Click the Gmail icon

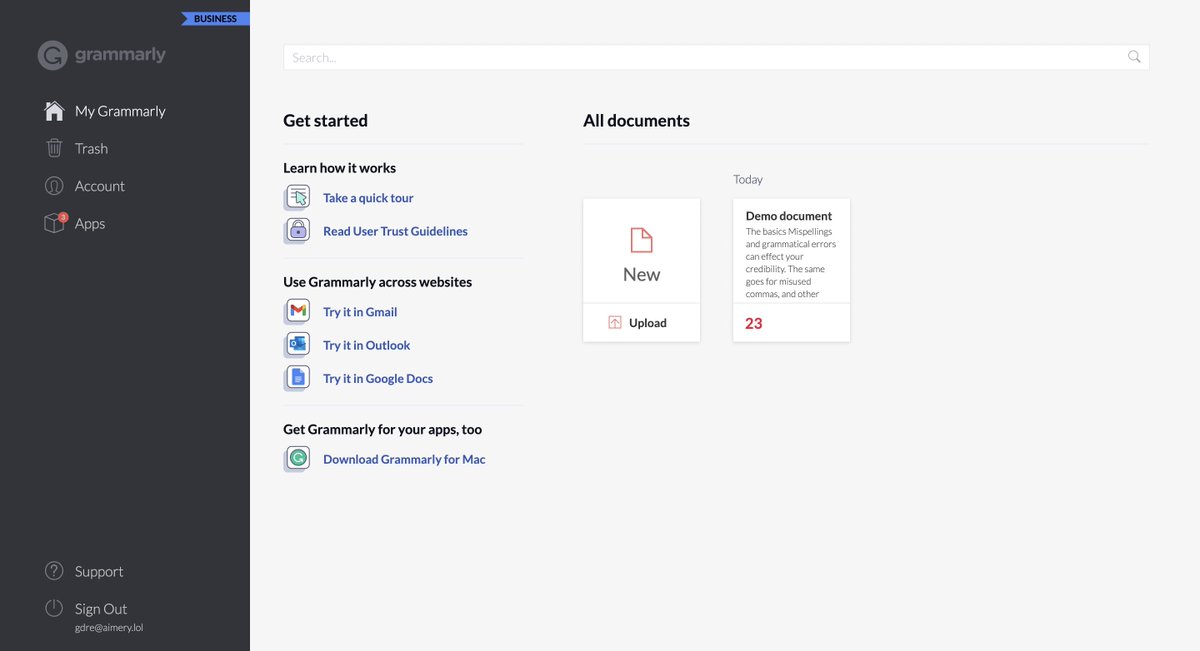pyautogui.click(x=298, y=312)
